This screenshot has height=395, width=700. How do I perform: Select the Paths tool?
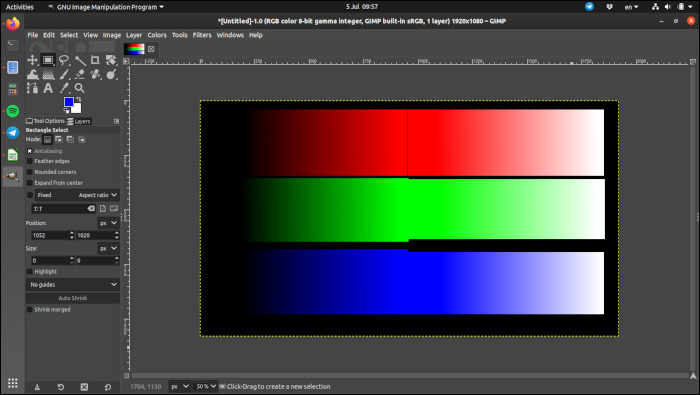coord(32,88)
